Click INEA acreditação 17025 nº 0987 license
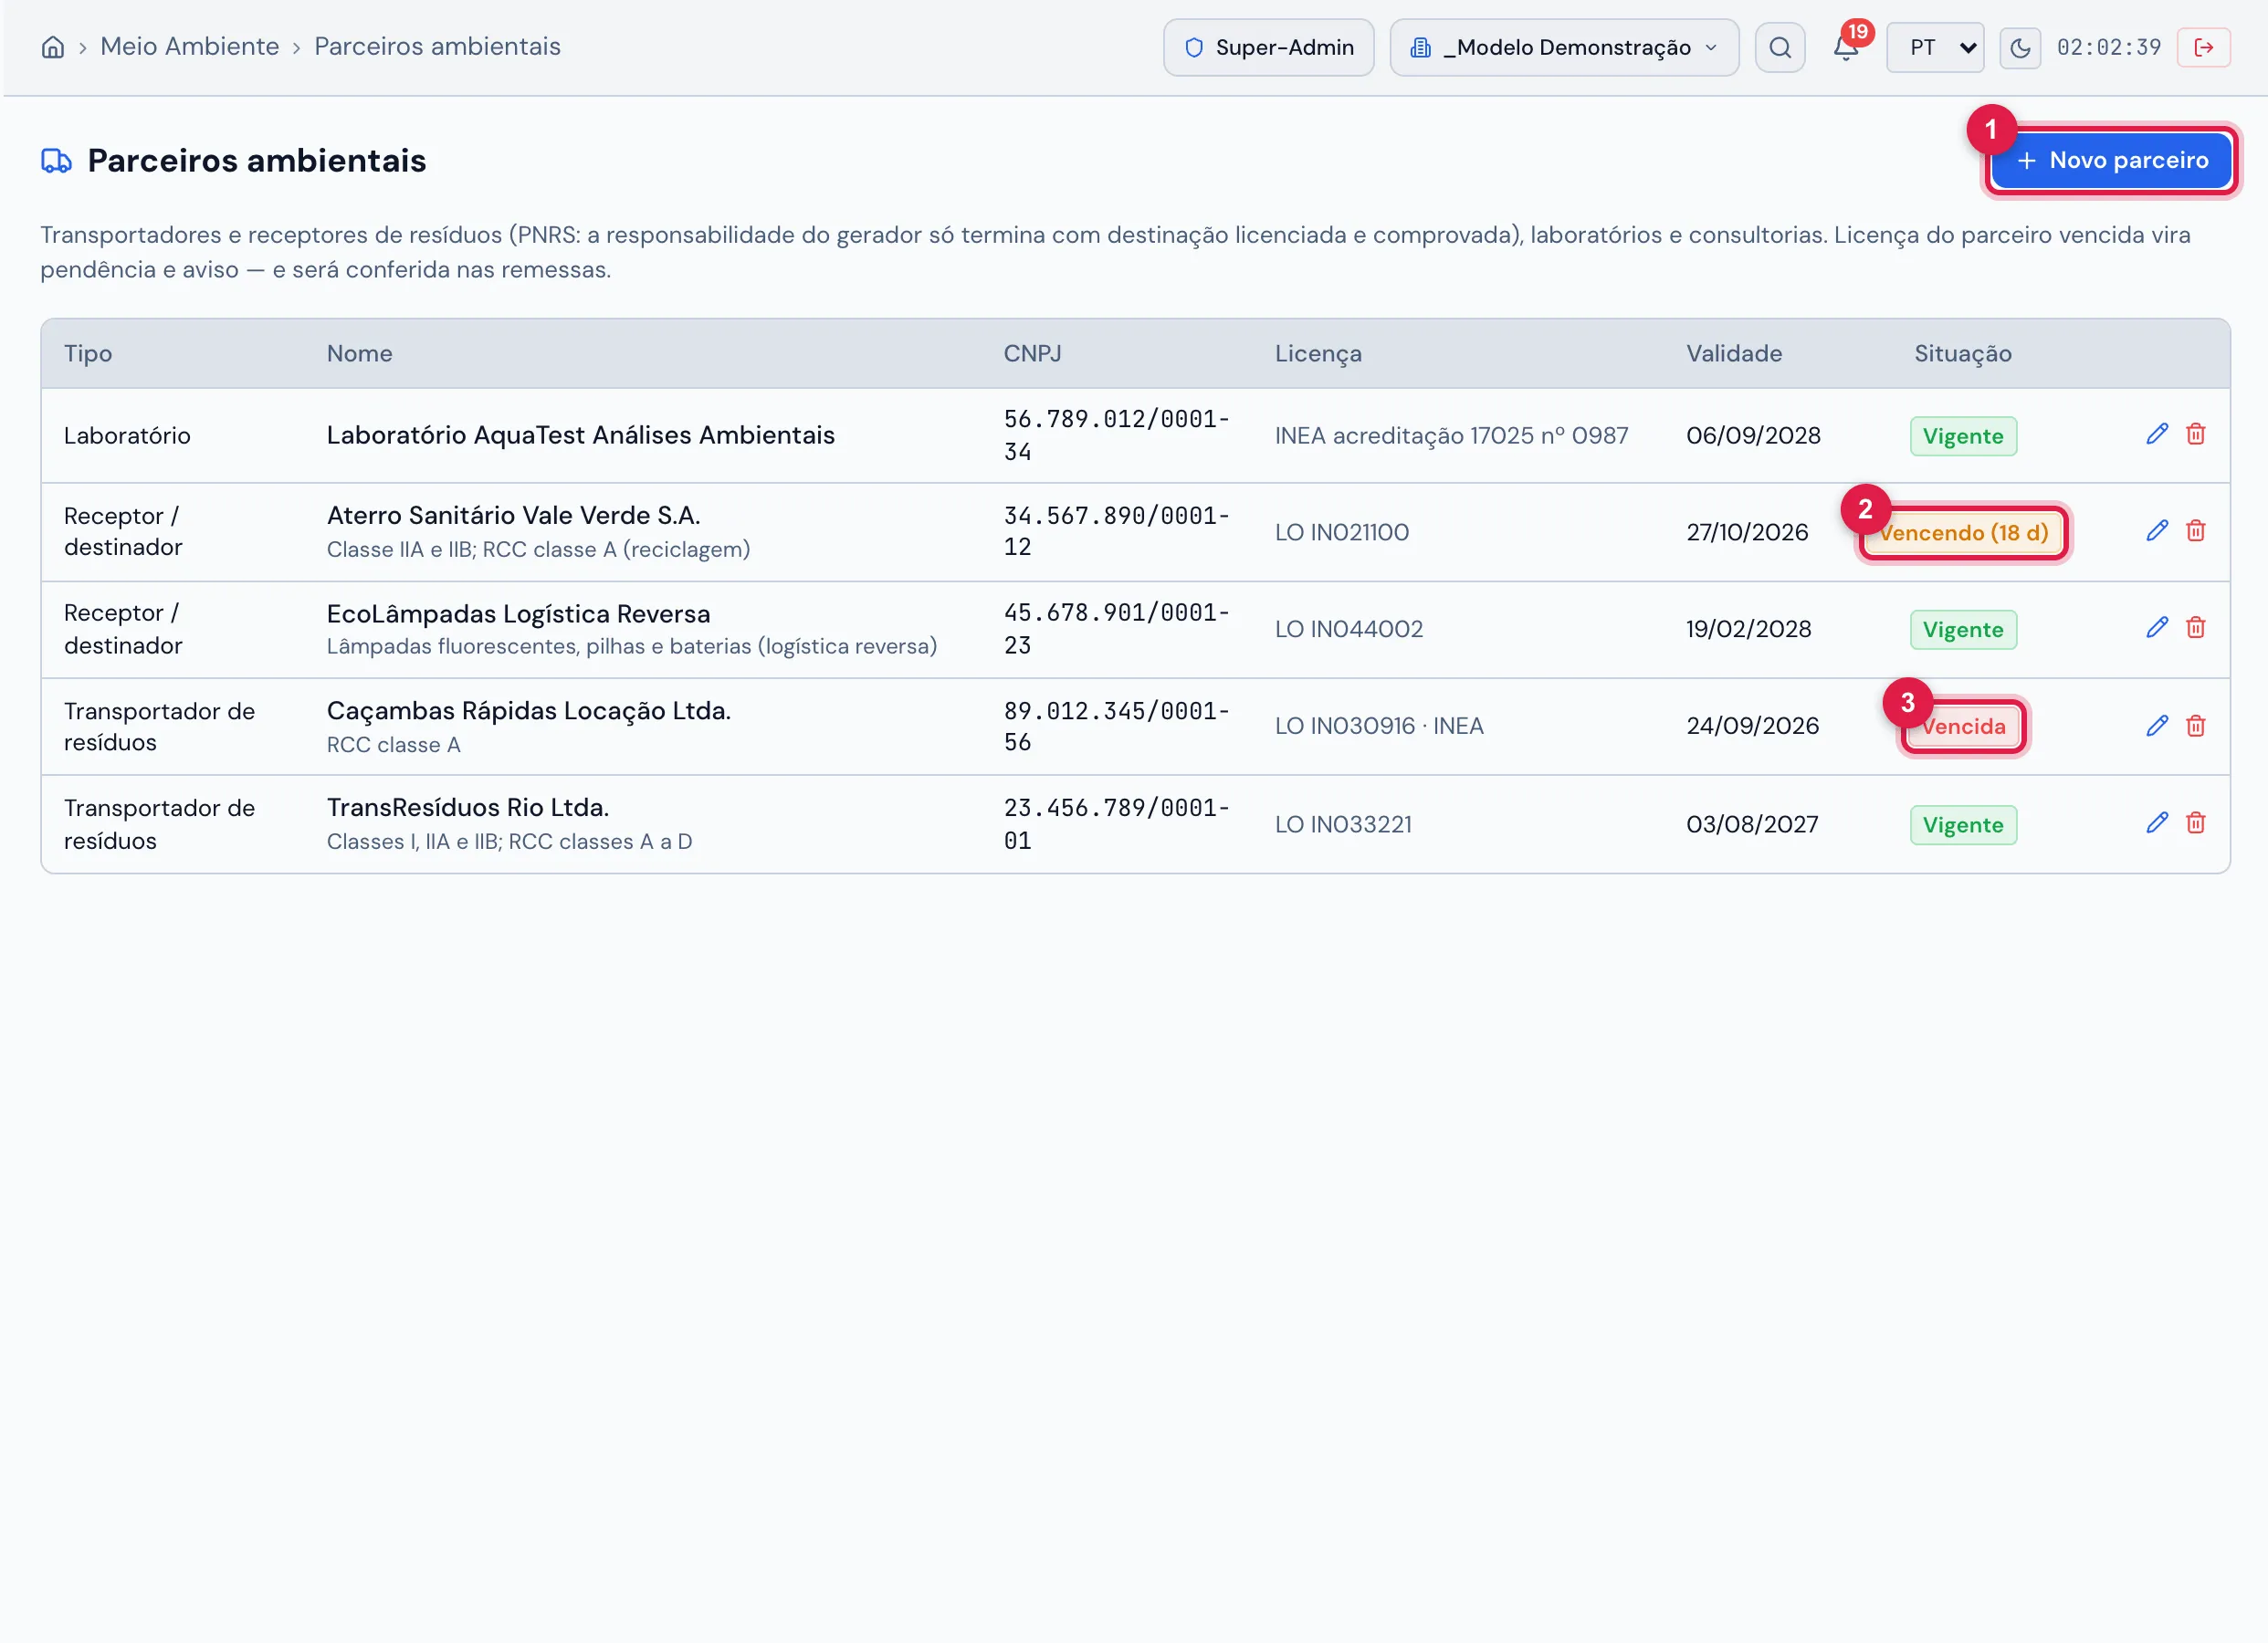This screenshot has width=2268, height=1643. point(1451,435)
